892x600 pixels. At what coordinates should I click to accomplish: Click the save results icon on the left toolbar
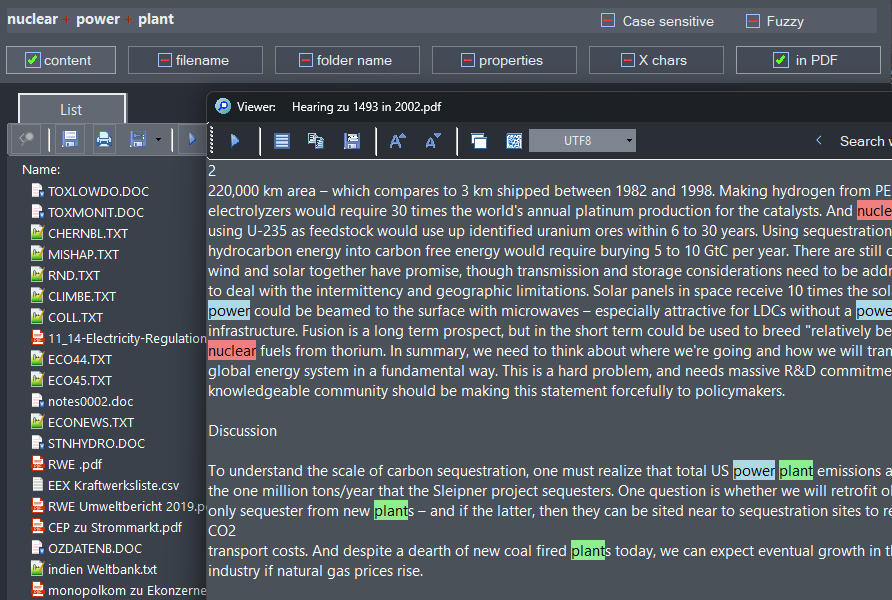tap(68, 139)
